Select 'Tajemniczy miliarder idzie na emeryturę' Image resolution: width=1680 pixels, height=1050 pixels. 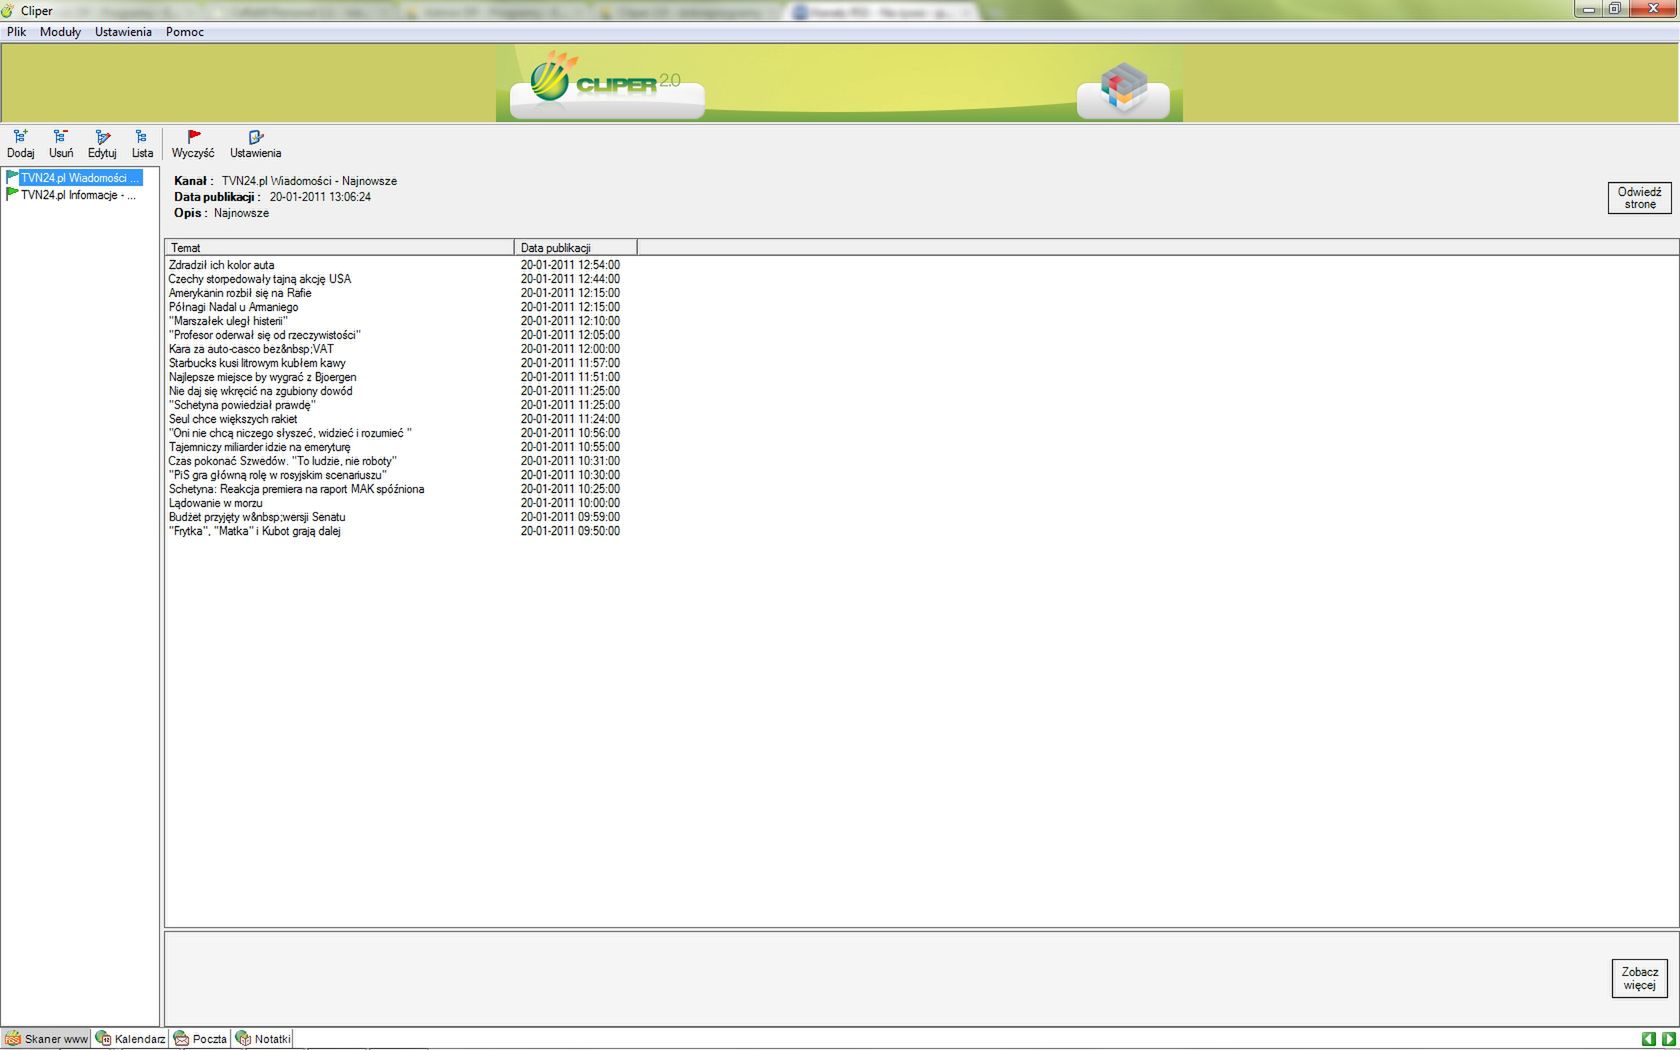(x=259, y=447)
